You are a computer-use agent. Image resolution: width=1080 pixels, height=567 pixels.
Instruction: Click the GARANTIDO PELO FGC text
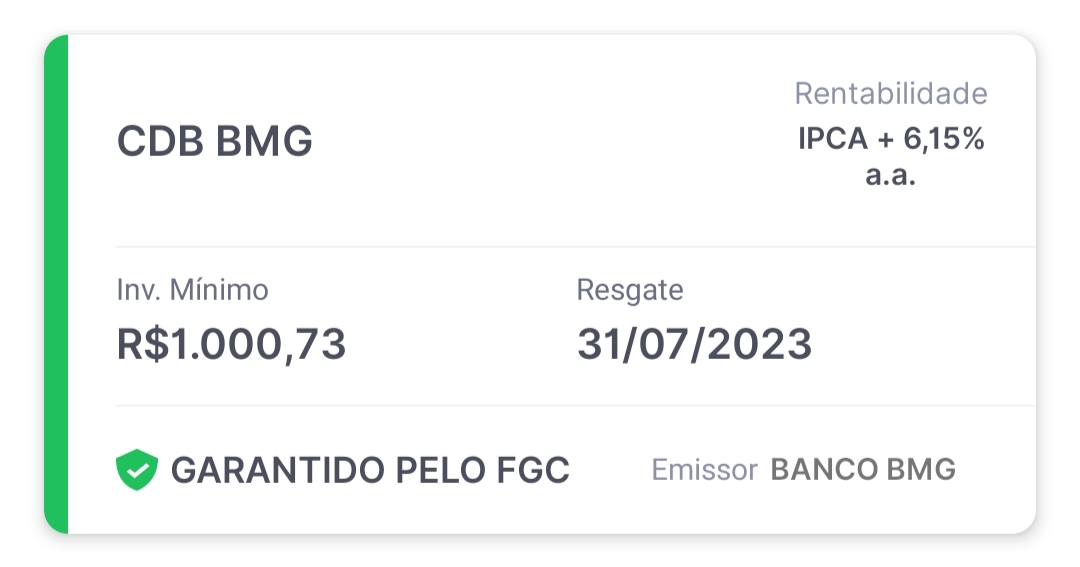click(370, 471)
